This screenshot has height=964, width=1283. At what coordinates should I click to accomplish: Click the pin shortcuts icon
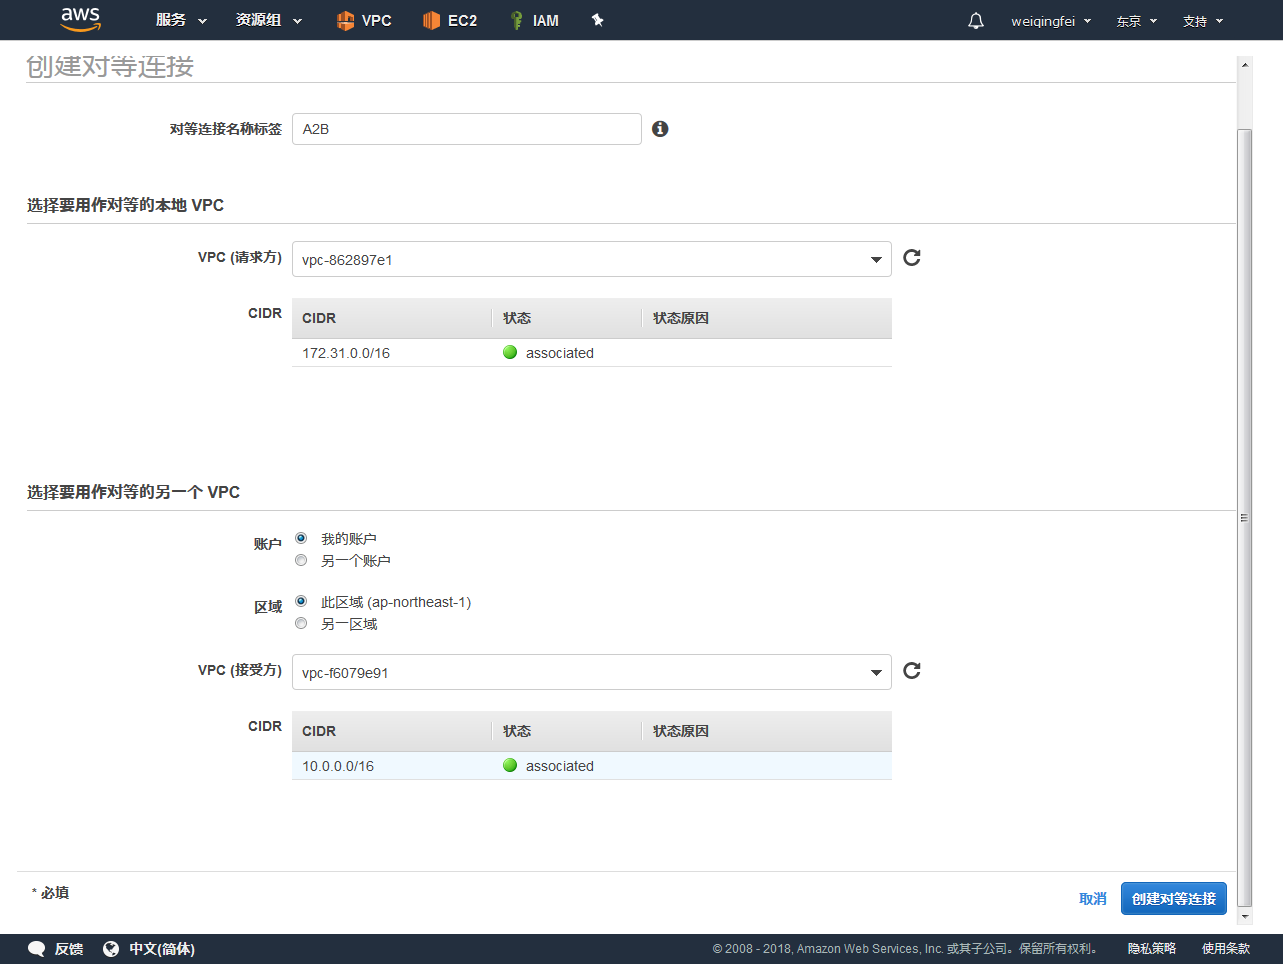click(598, 20)
